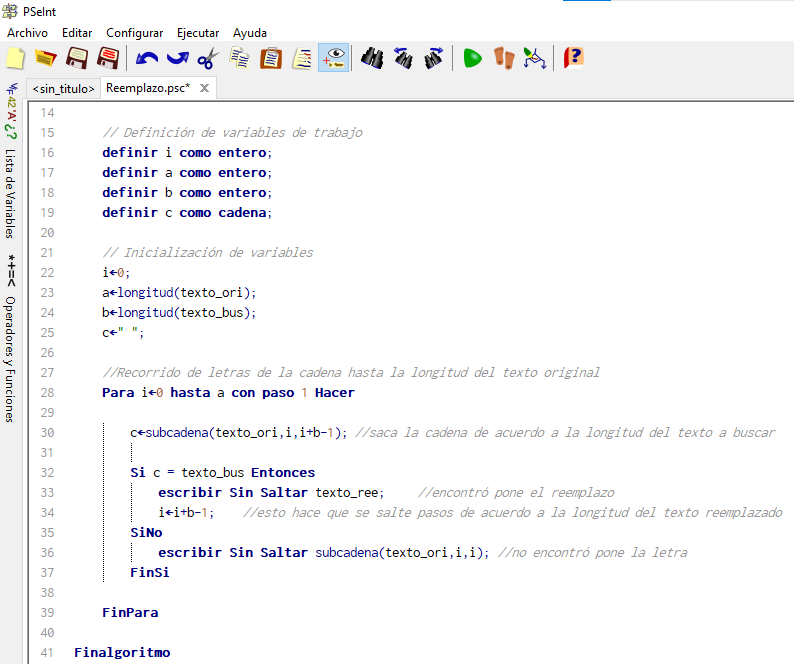Click the 'Finalgoritmo' keyword

point(122,652)
